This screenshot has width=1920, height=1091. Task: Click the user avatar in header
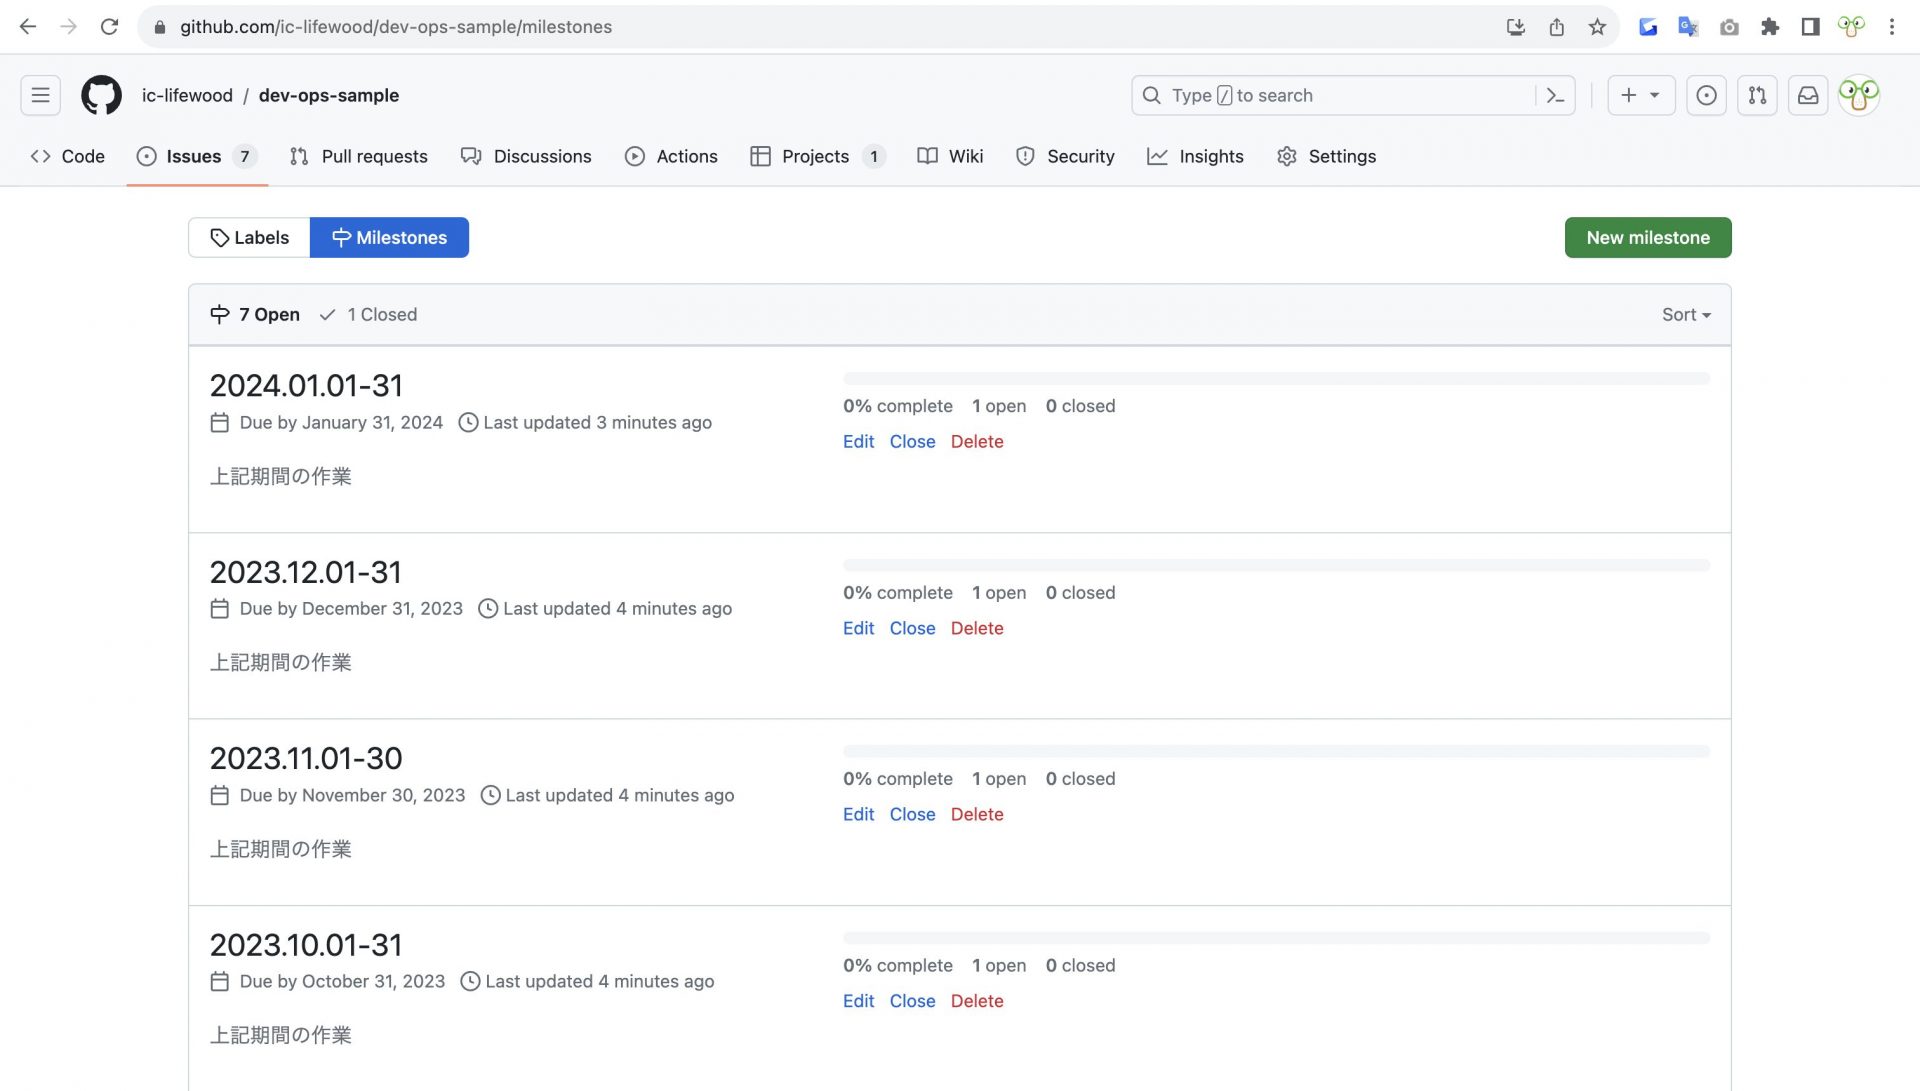click(1859, 95)
